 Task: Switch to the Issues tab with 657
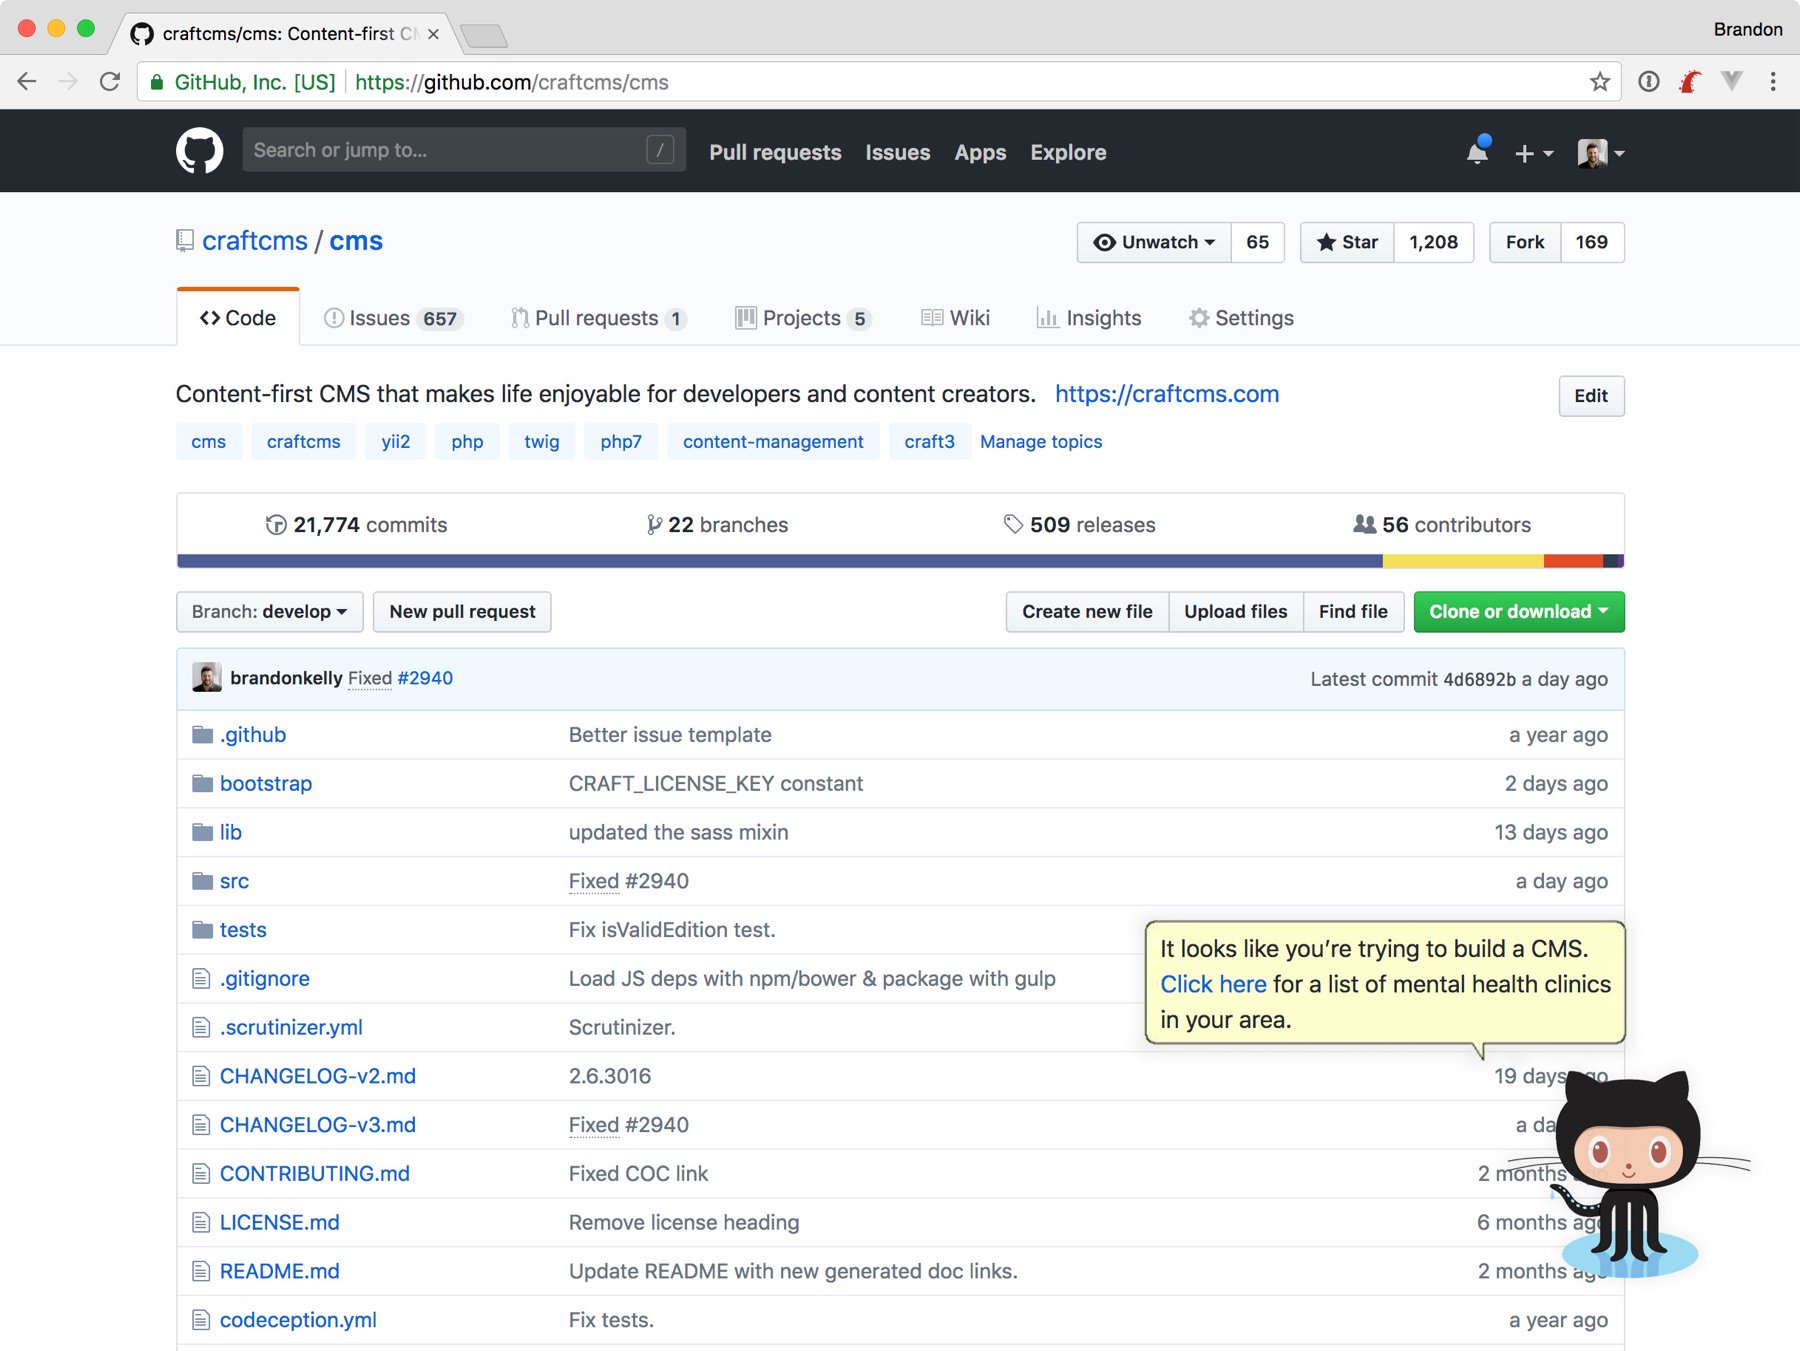tap(392, 318)
